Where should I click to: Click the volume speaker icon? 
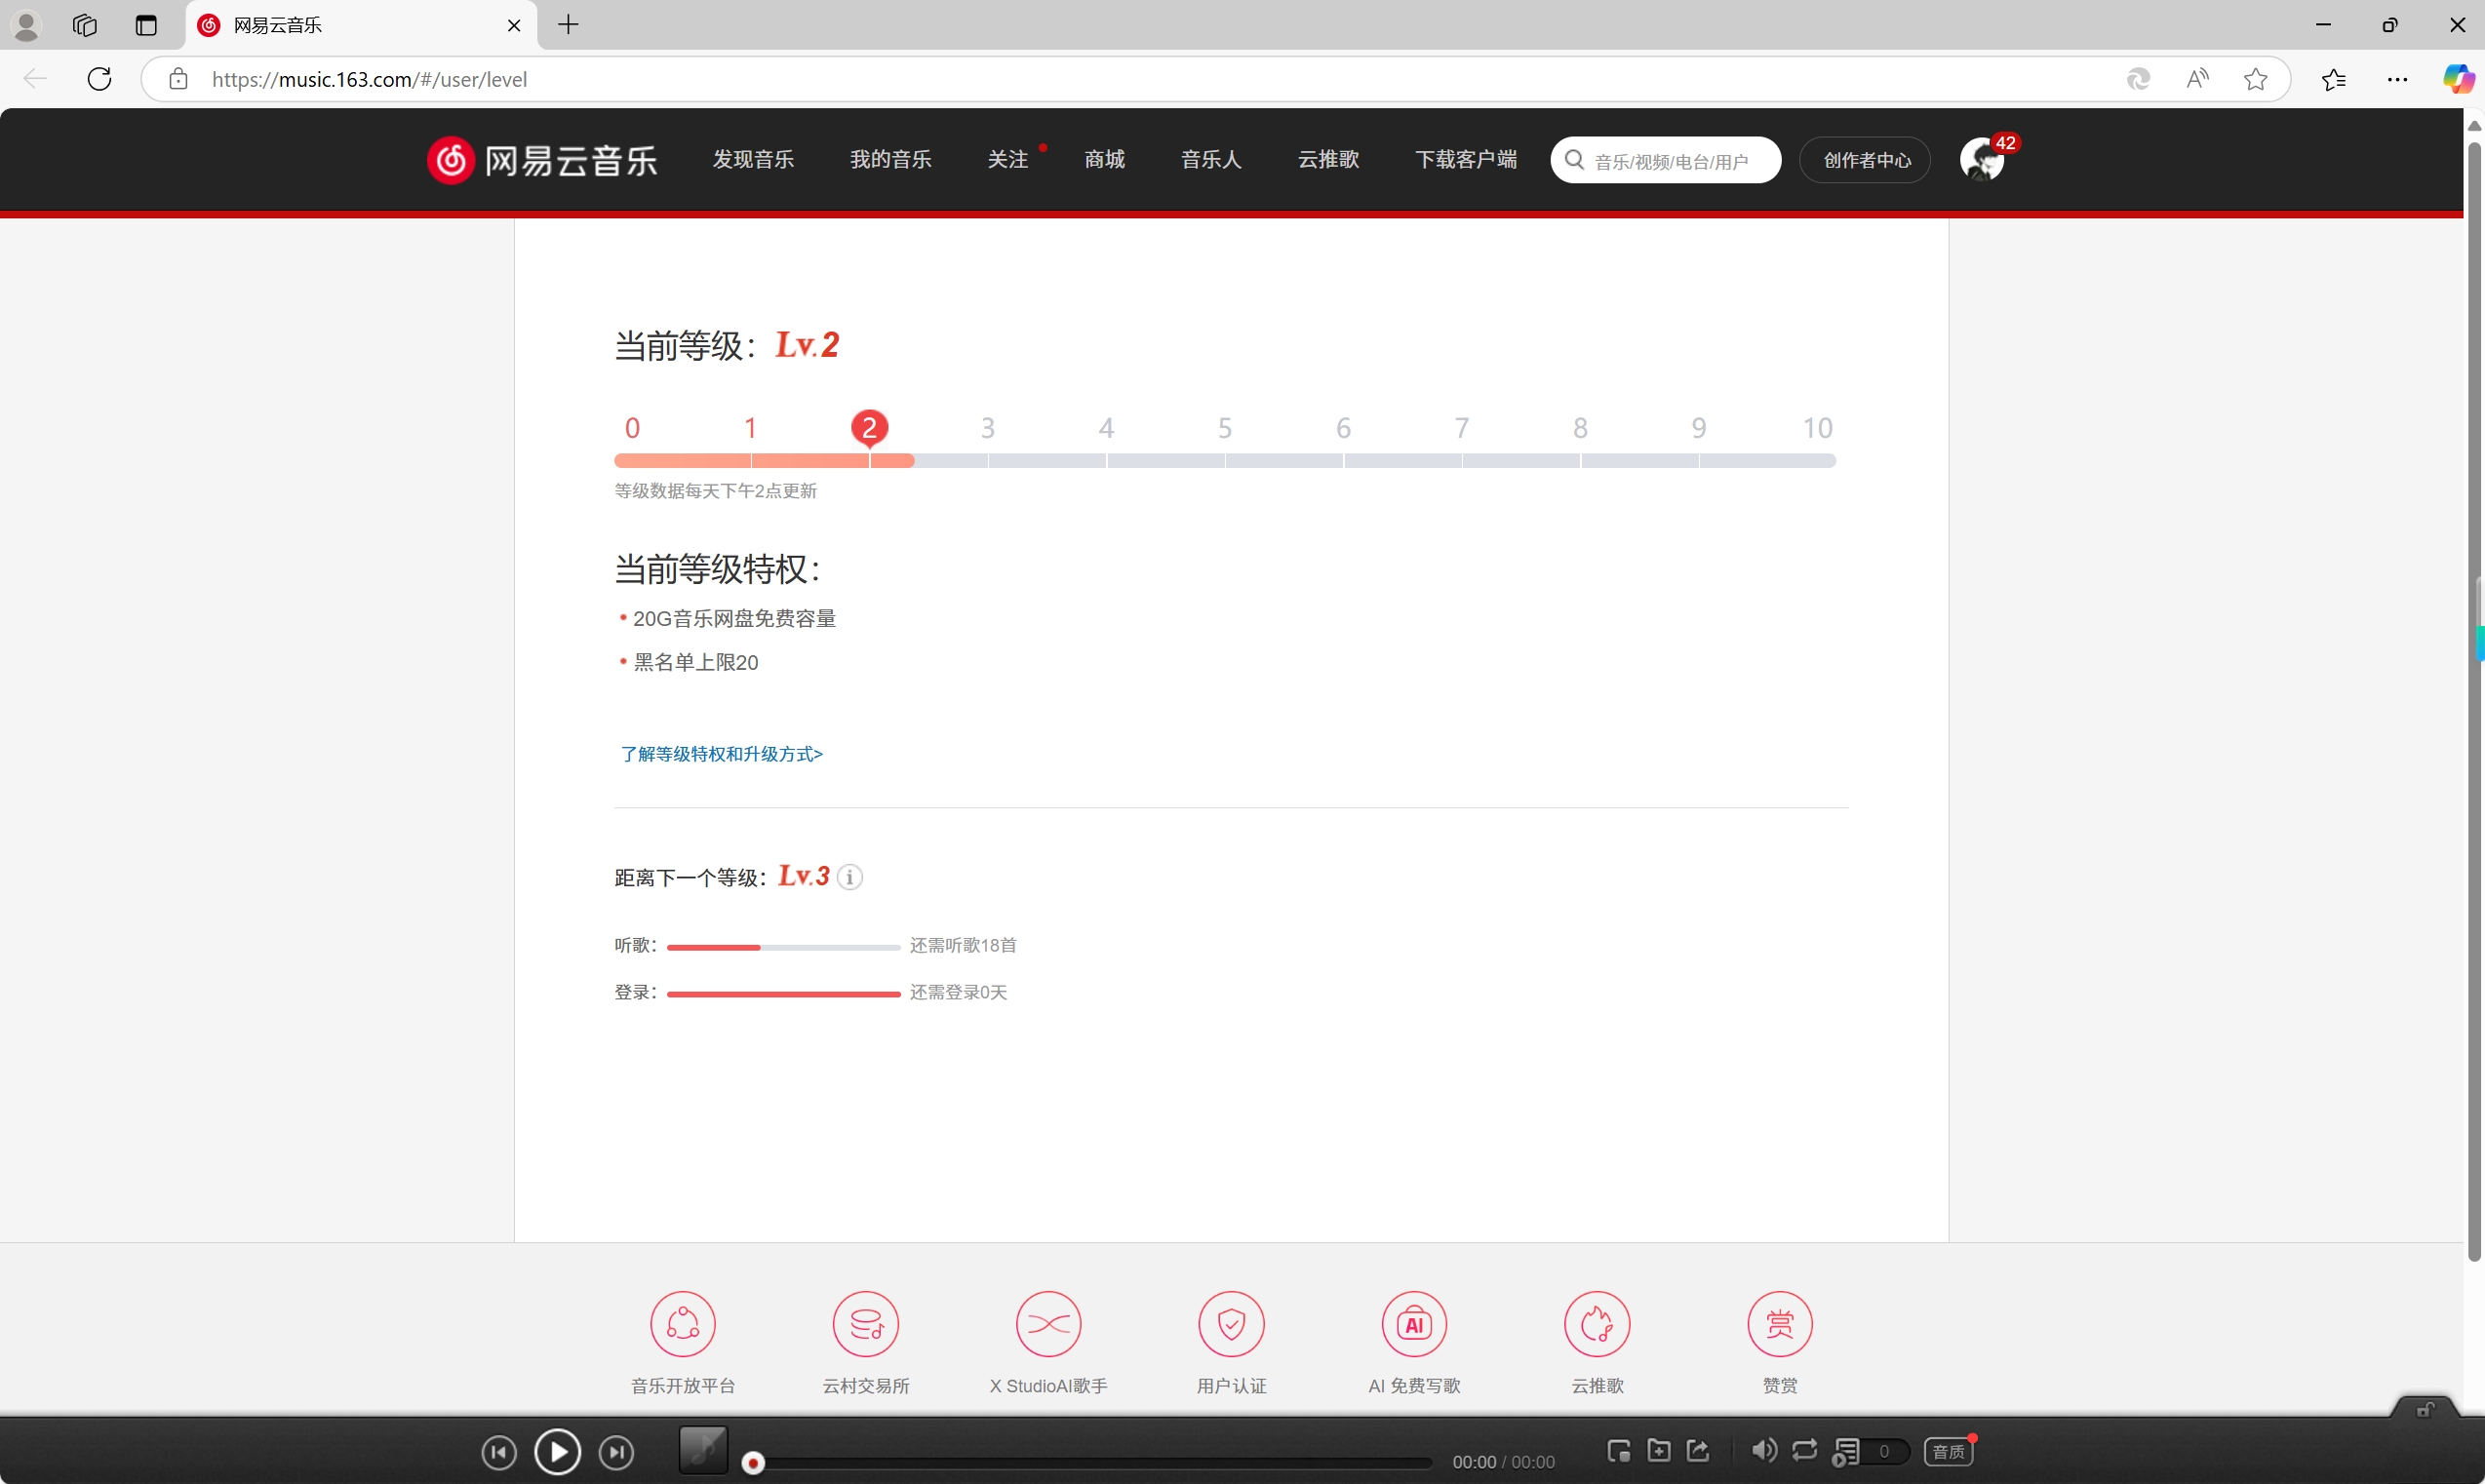(x=1764, y=1450)
